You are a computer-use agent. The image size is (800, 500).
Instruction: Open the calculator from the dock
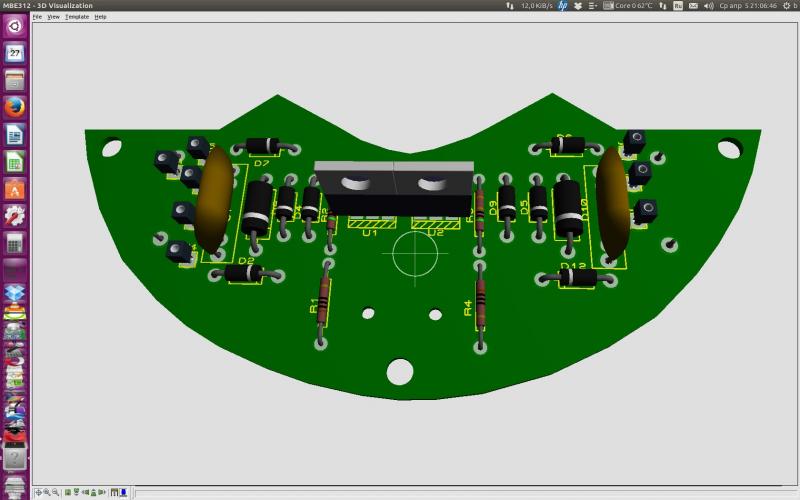pyautogui.click(x=15, y=243)
